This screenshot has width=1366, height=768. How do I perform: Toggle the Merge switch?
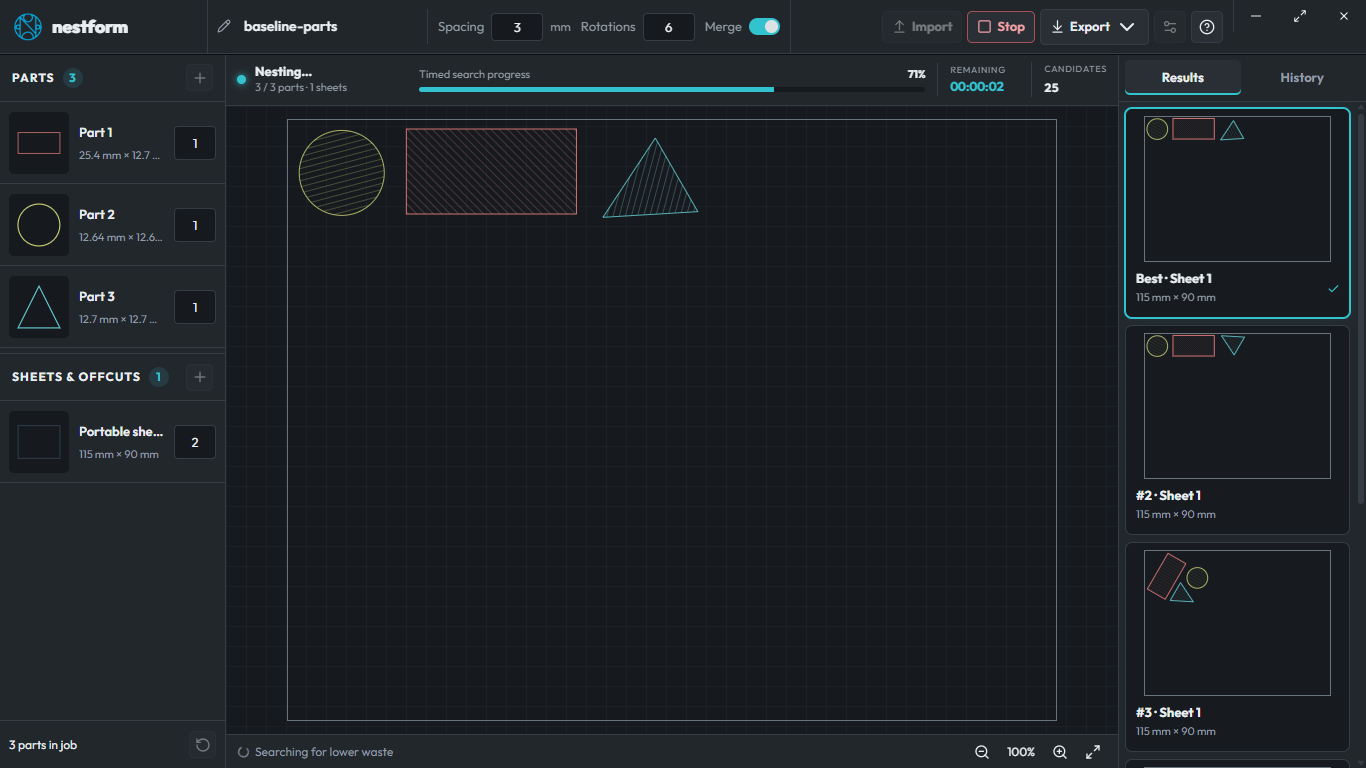(764, 27)
